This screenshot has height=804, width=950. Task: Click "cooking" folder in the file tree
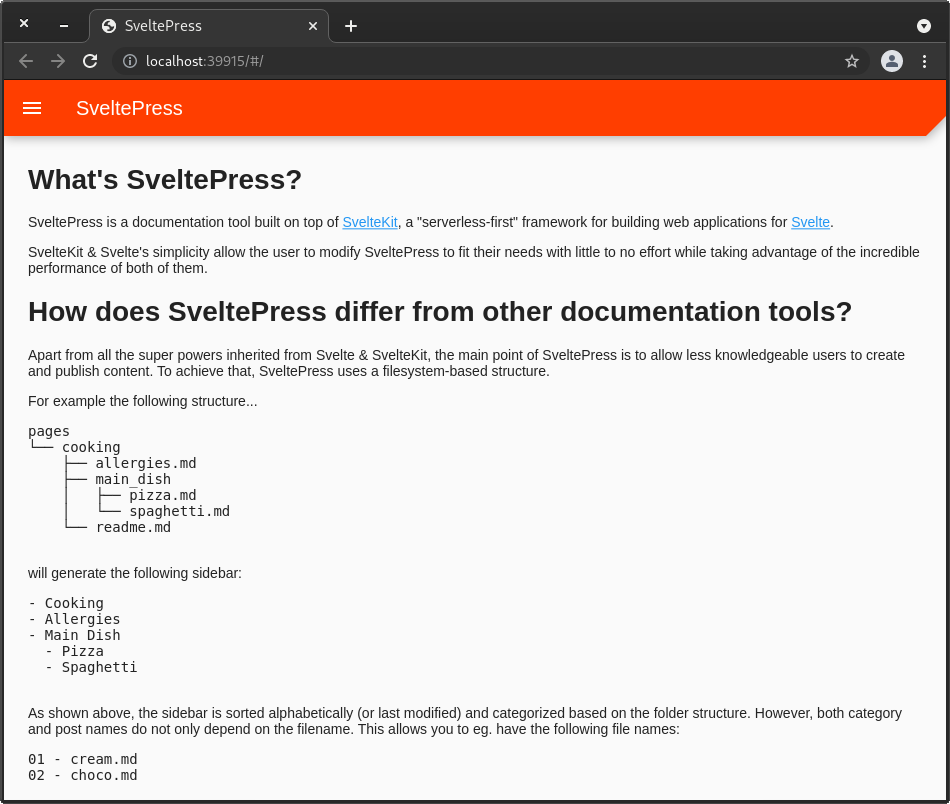click(91, 447)
